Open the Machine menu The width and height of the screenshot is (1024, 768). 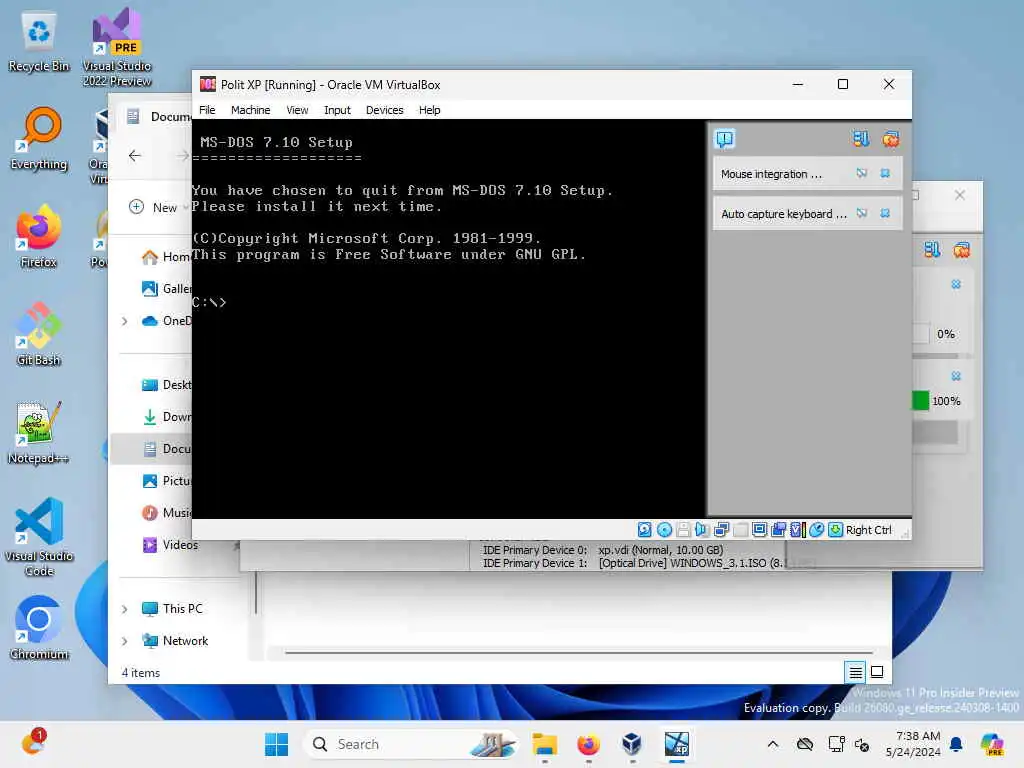click(250, 110)
